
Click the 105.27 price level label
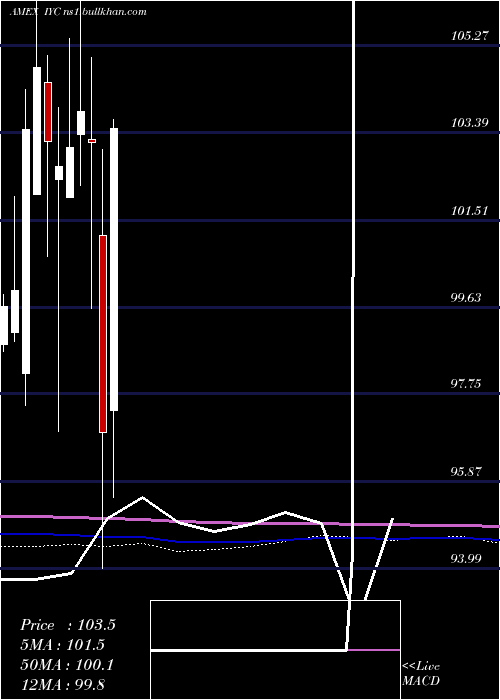point(469,36)
